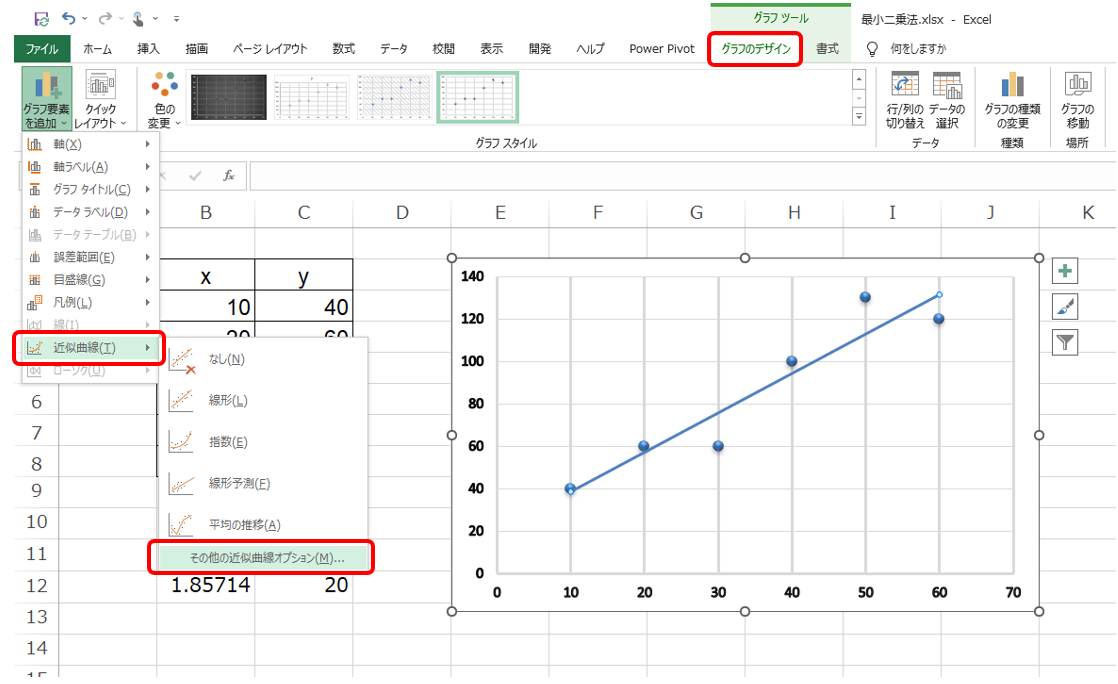Select the highlighted fourth chart style thumbnail
The image size is (1118, 684).
tap(477, 97)
